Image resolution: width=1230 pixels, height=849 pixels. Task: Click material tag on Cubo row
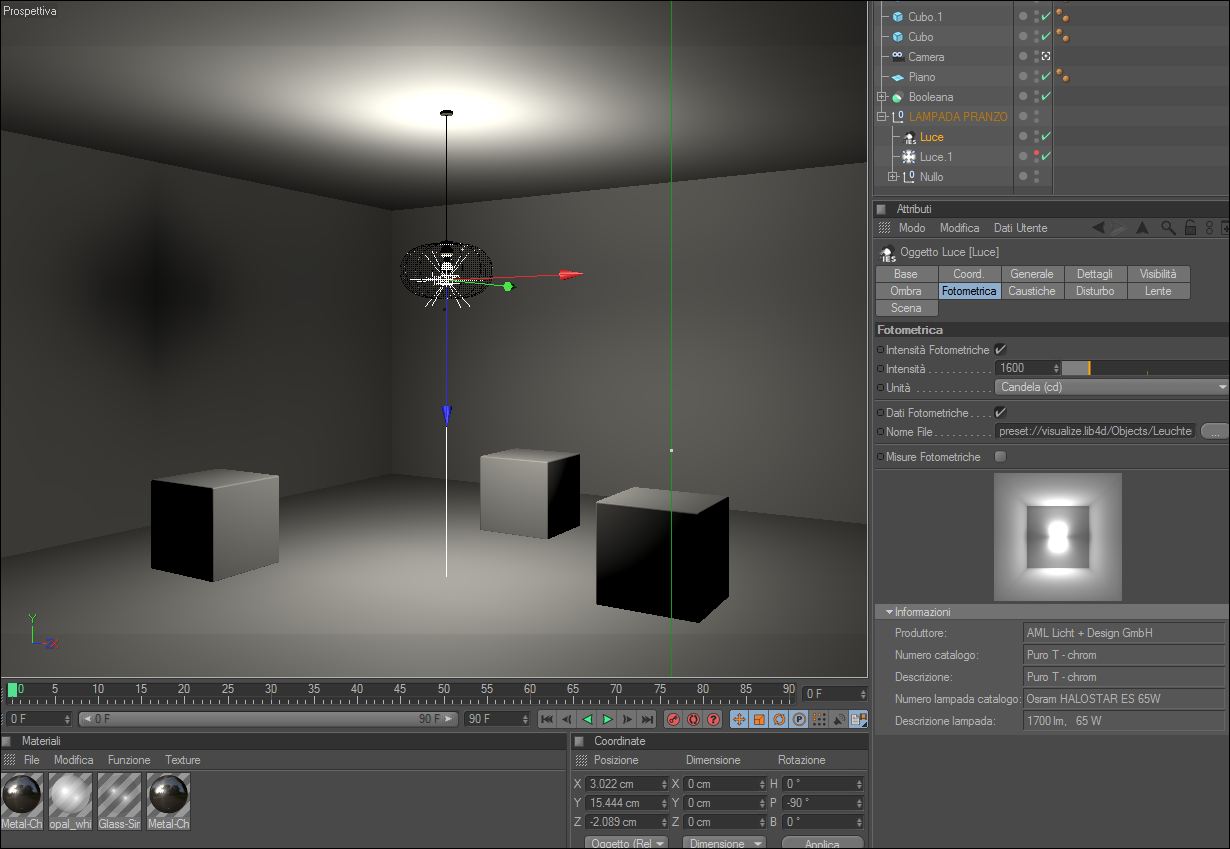1062,37
